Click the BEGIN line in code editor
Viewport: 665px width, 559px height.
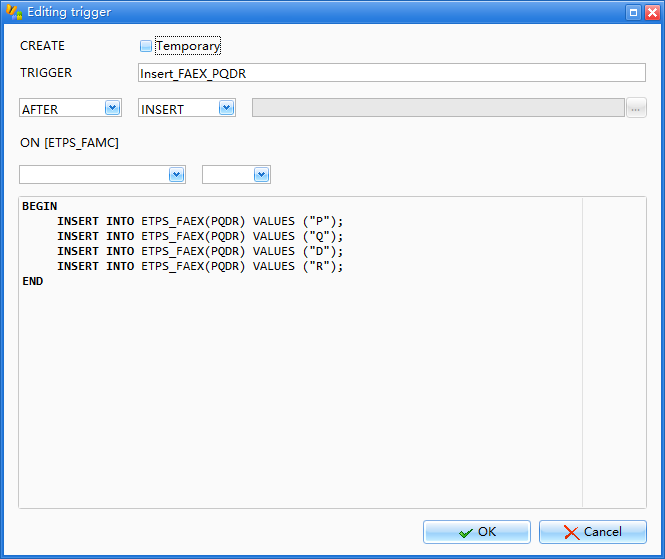tap(39, 206)
